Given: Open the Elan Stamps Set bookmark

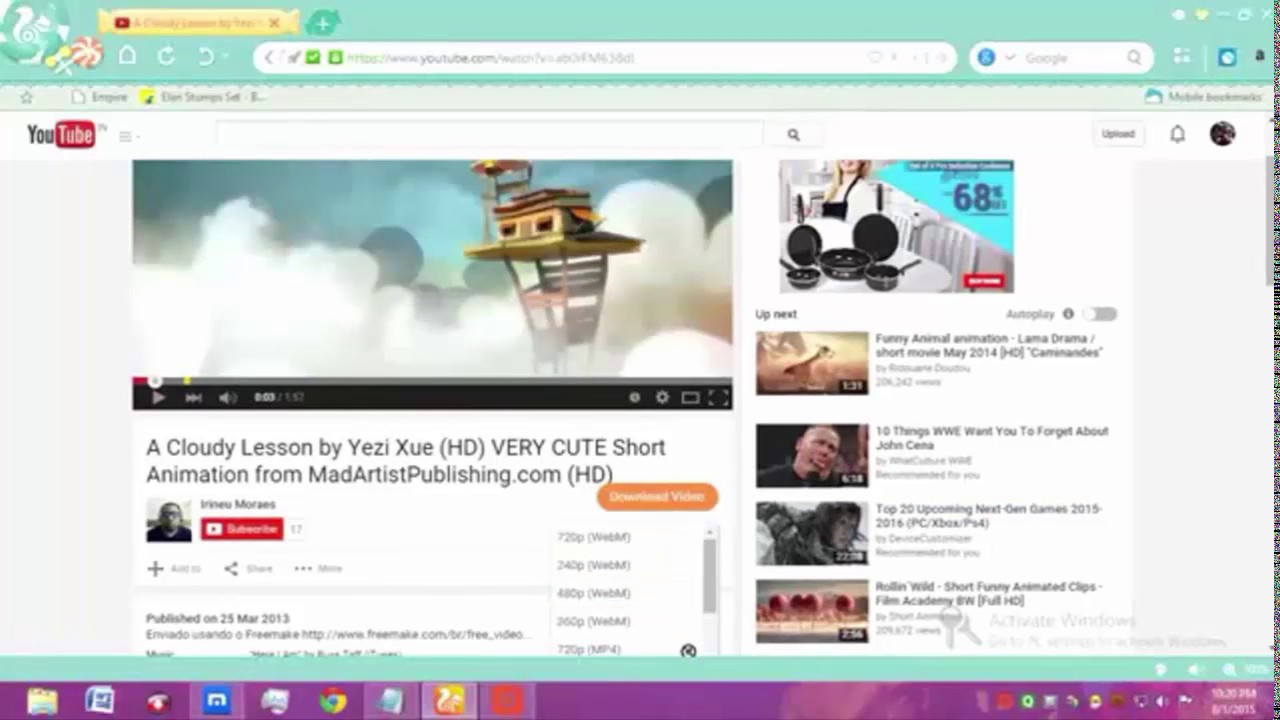Looking at the screenshot, I should (203, 97).
